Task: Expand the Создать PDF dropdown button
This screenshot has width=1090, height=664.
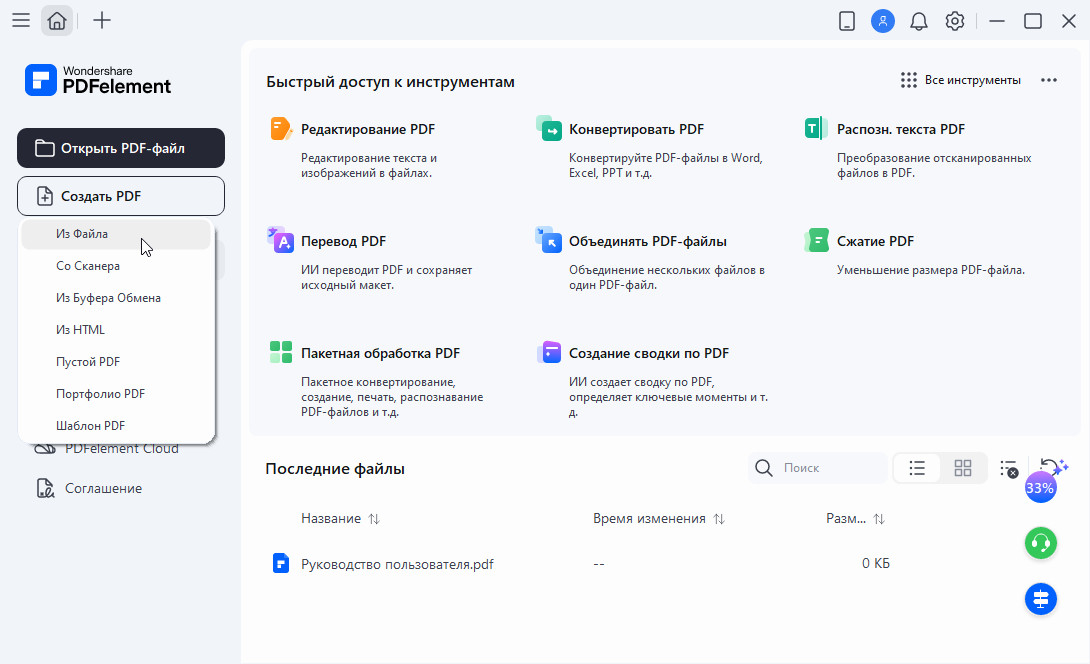Action: pyautogui.click(x=121, y=196)
